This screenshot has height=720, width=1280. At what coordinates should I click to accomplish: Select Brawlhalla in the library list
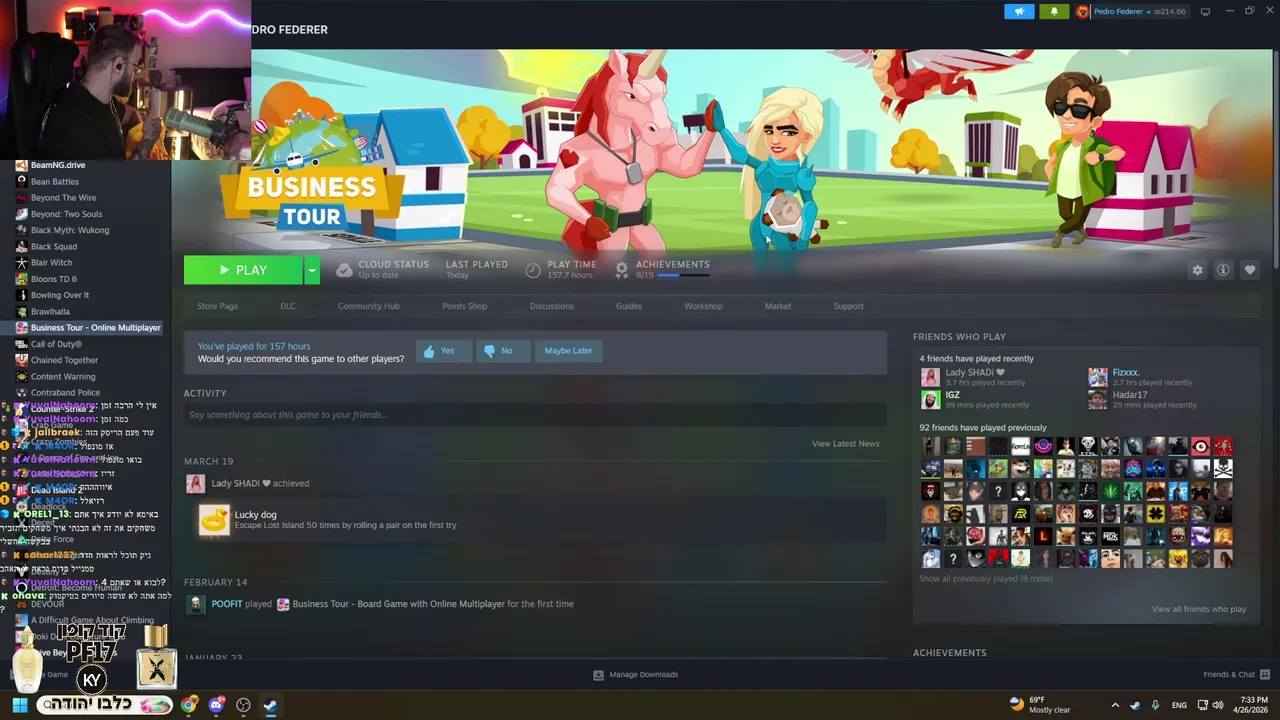pos(50,312)
